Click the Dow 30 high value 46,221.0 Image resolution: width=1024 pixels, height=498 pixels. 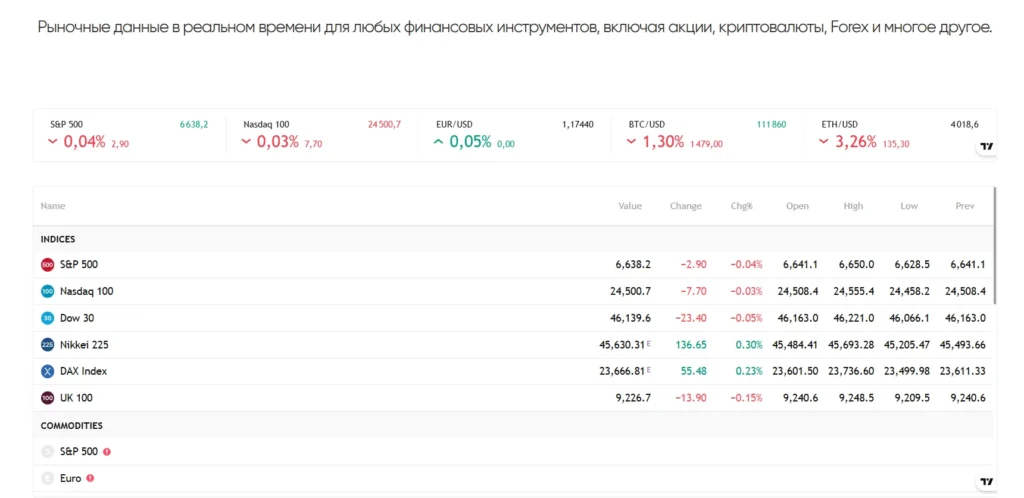tap(854, 318)
